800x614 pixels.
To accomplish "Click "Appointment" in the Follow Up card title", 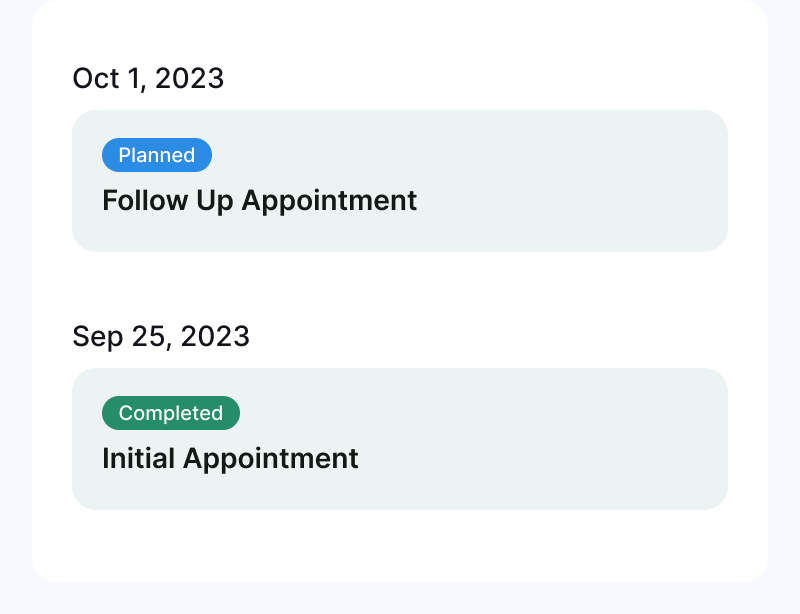I will (329, 200).
